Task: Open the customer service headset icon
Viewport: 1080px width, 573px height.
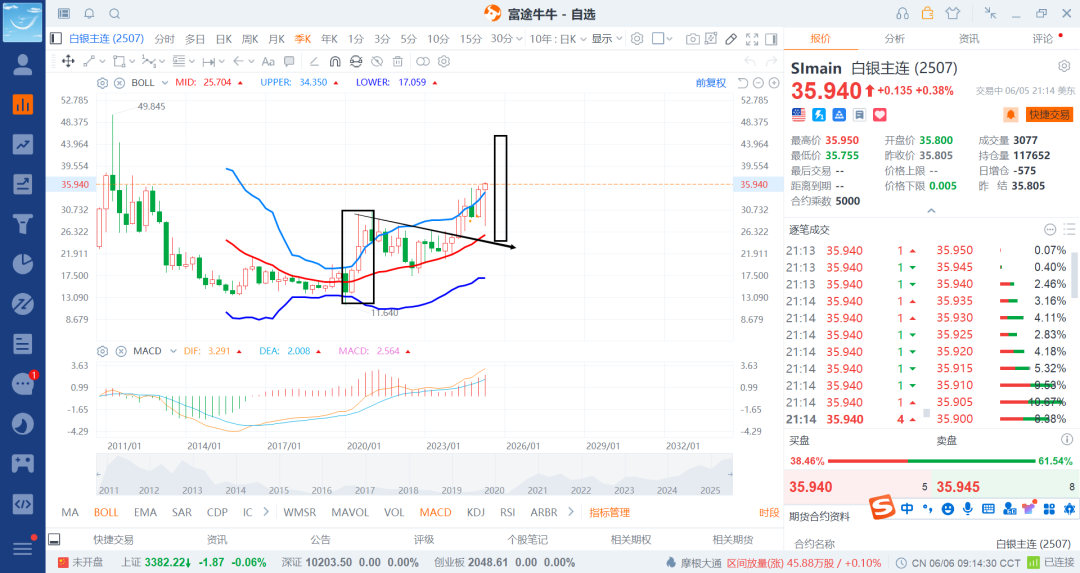Action: coord(903,13)
